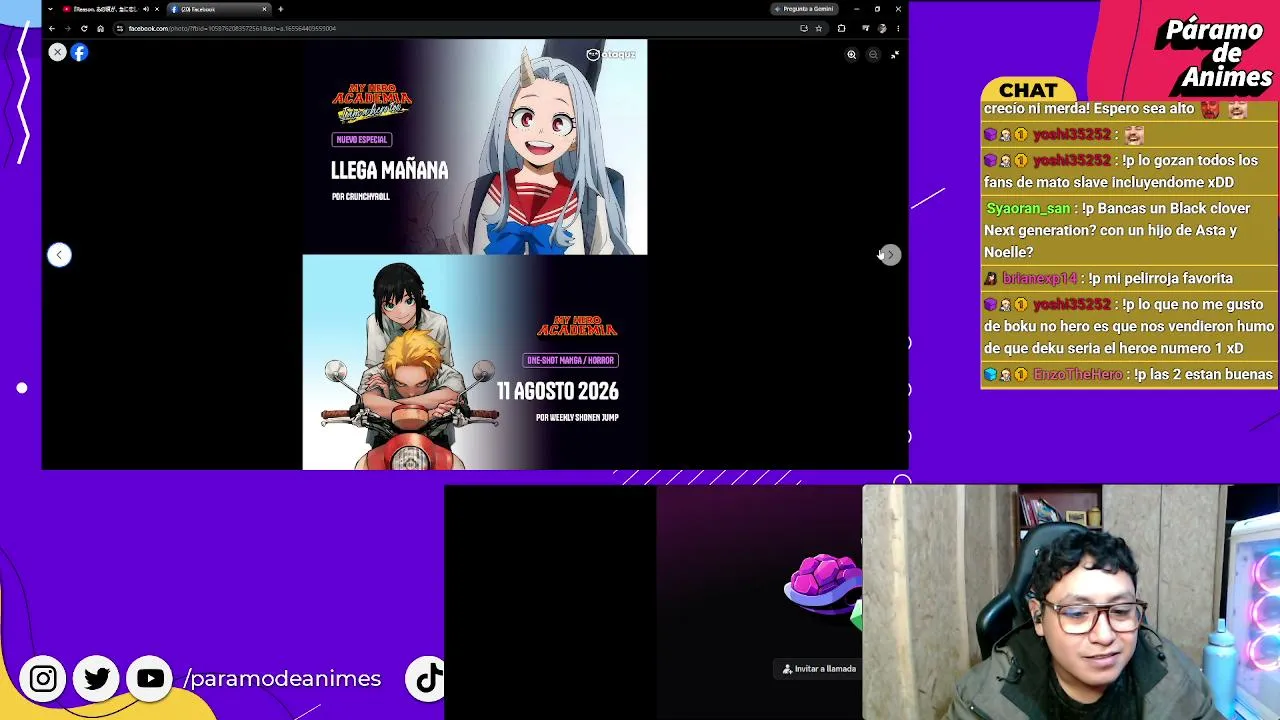
Task: Minimize the browser window
Action: coord(856,9)
